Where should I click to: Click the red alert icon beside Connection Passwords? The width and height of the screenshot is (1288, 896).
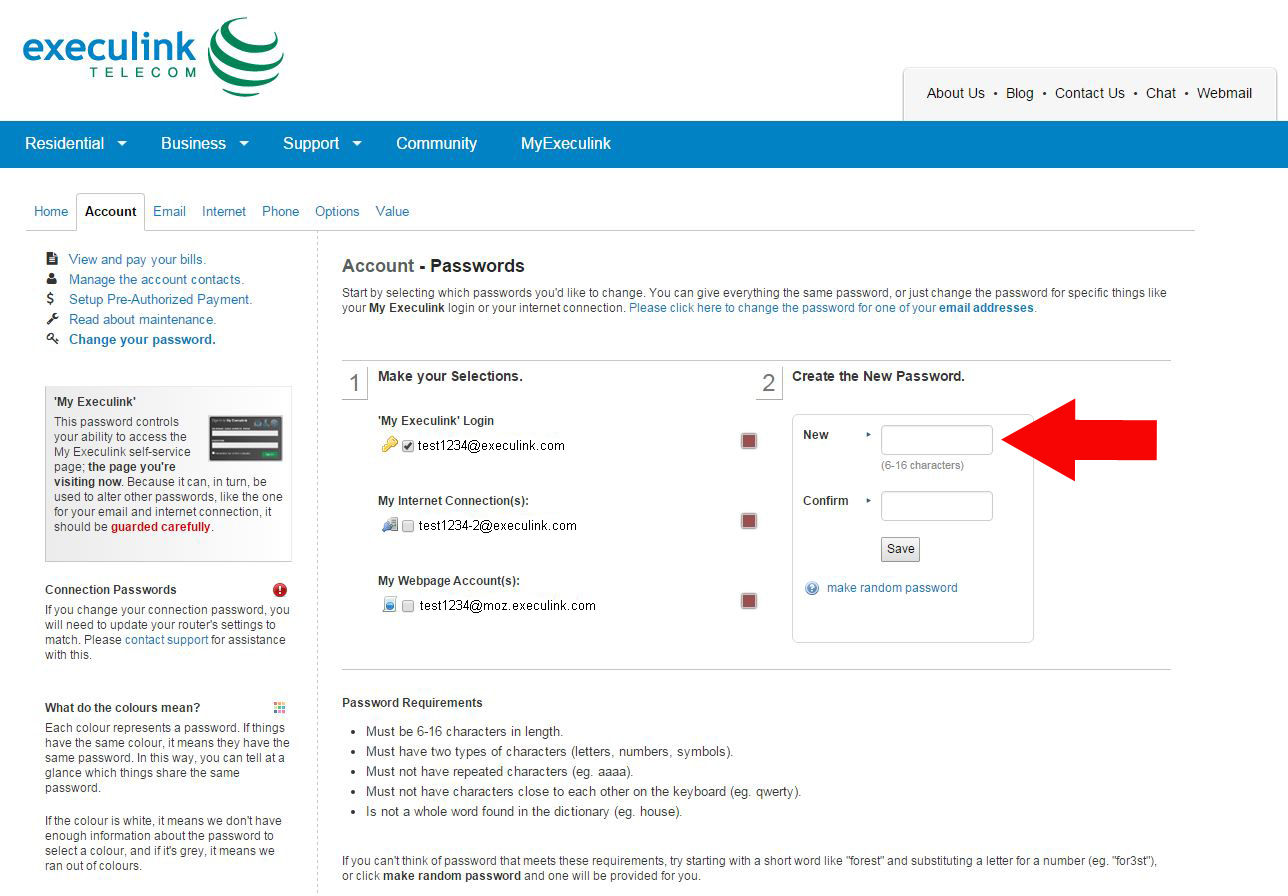pos(280,590)
